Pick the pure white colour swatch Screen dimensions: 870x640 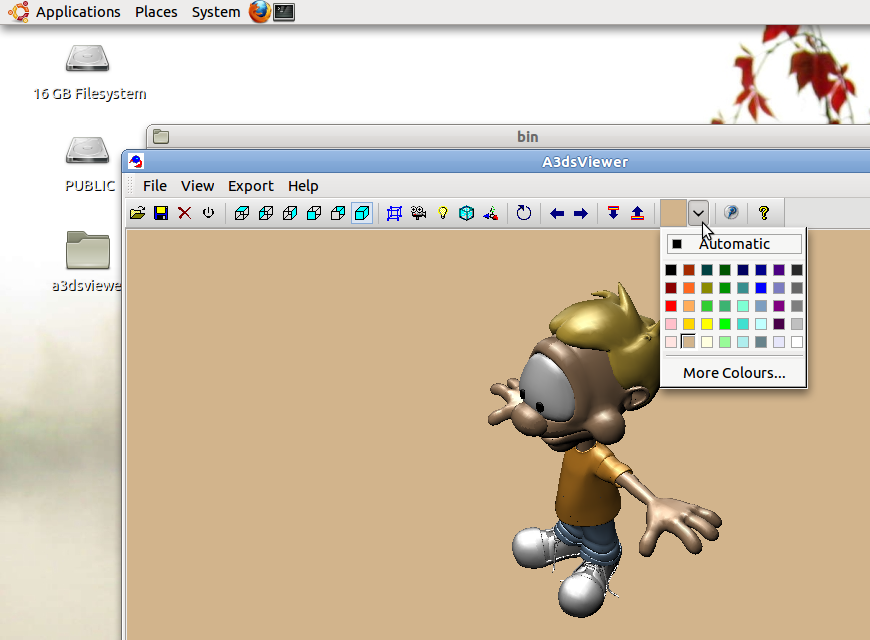[797, 342]
